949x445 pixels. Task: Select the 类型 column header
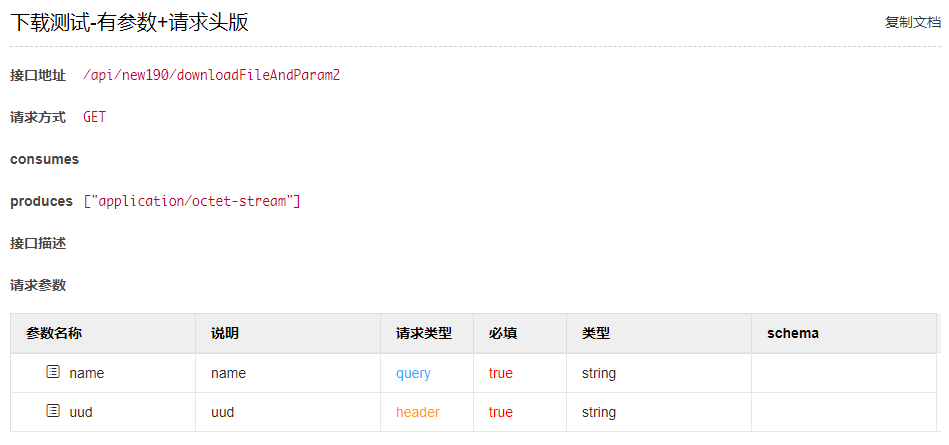pyautogui.click(x=596, y=333)
